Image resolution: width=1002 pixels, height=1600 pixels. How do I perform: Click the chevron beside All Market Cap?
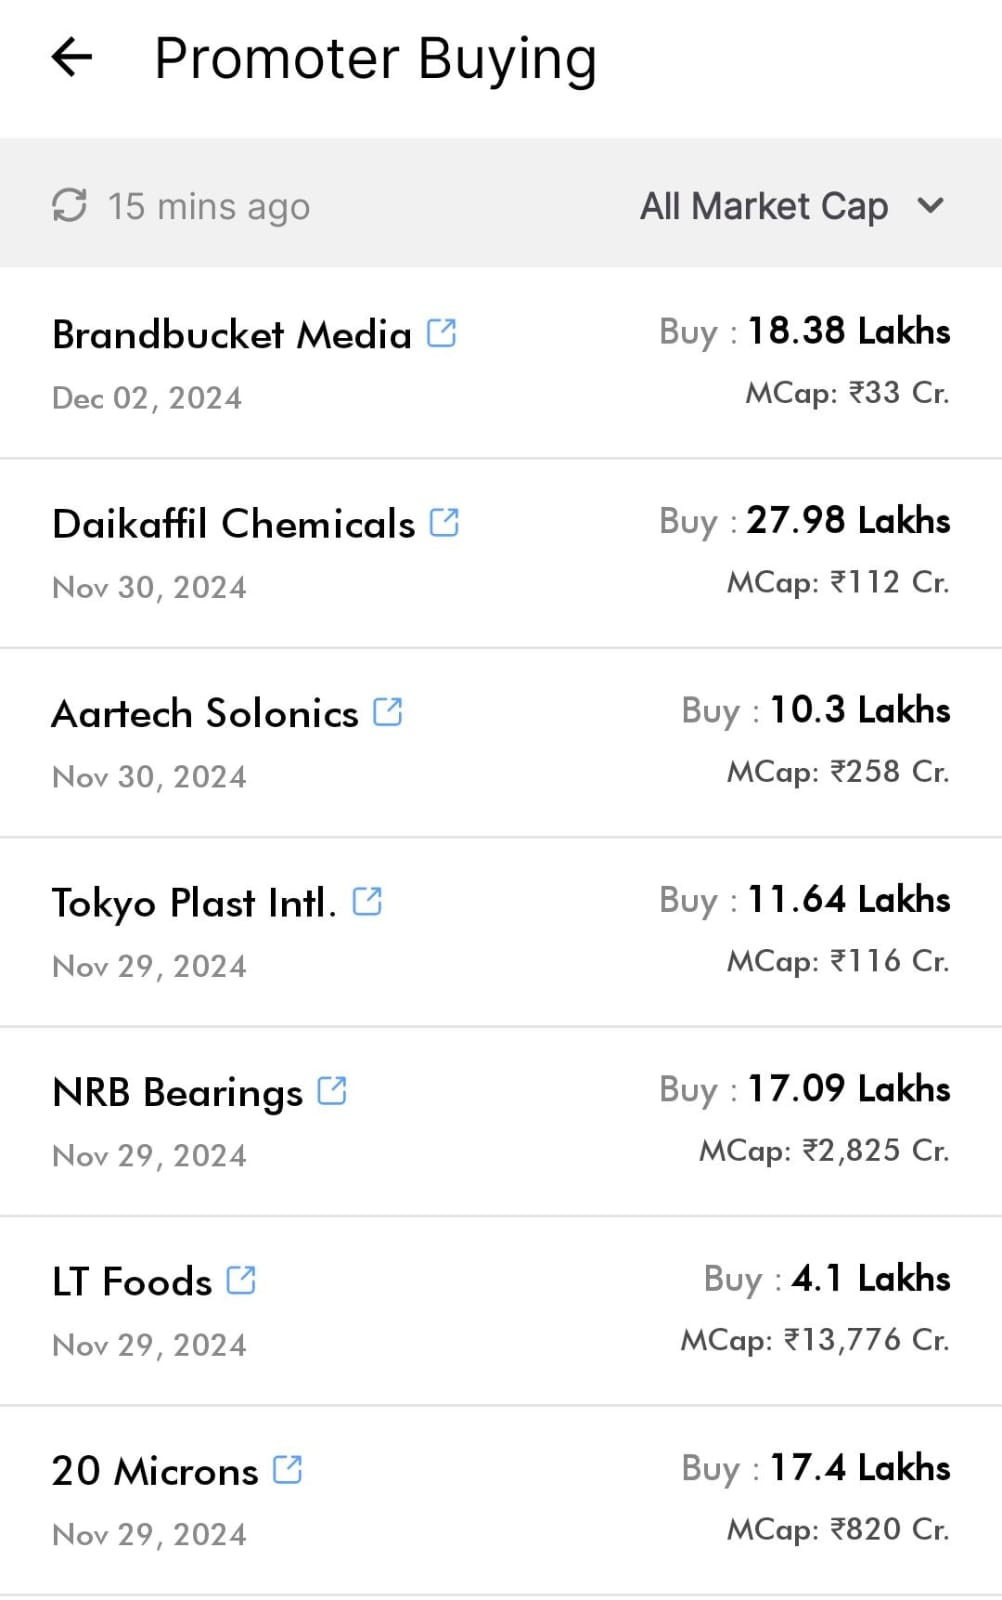(x=930, y=206)
